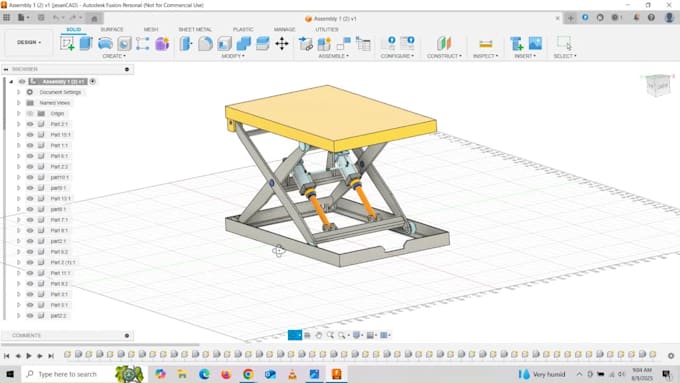The width and height of the screenshot is (680, 383).
Task: Toggle visibility of Part 2:2
Action: pos(30,167)
